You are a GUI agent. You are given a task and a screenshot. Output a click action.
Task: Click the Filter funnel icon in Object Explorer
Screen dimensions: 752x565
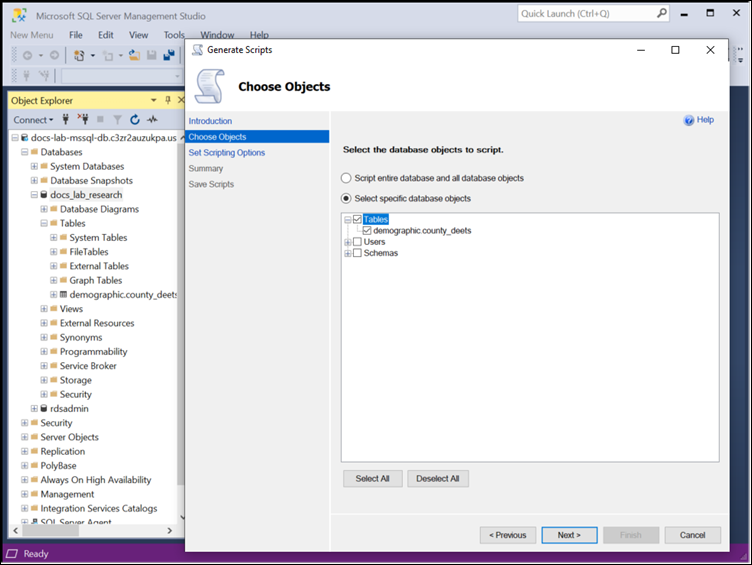116,120
